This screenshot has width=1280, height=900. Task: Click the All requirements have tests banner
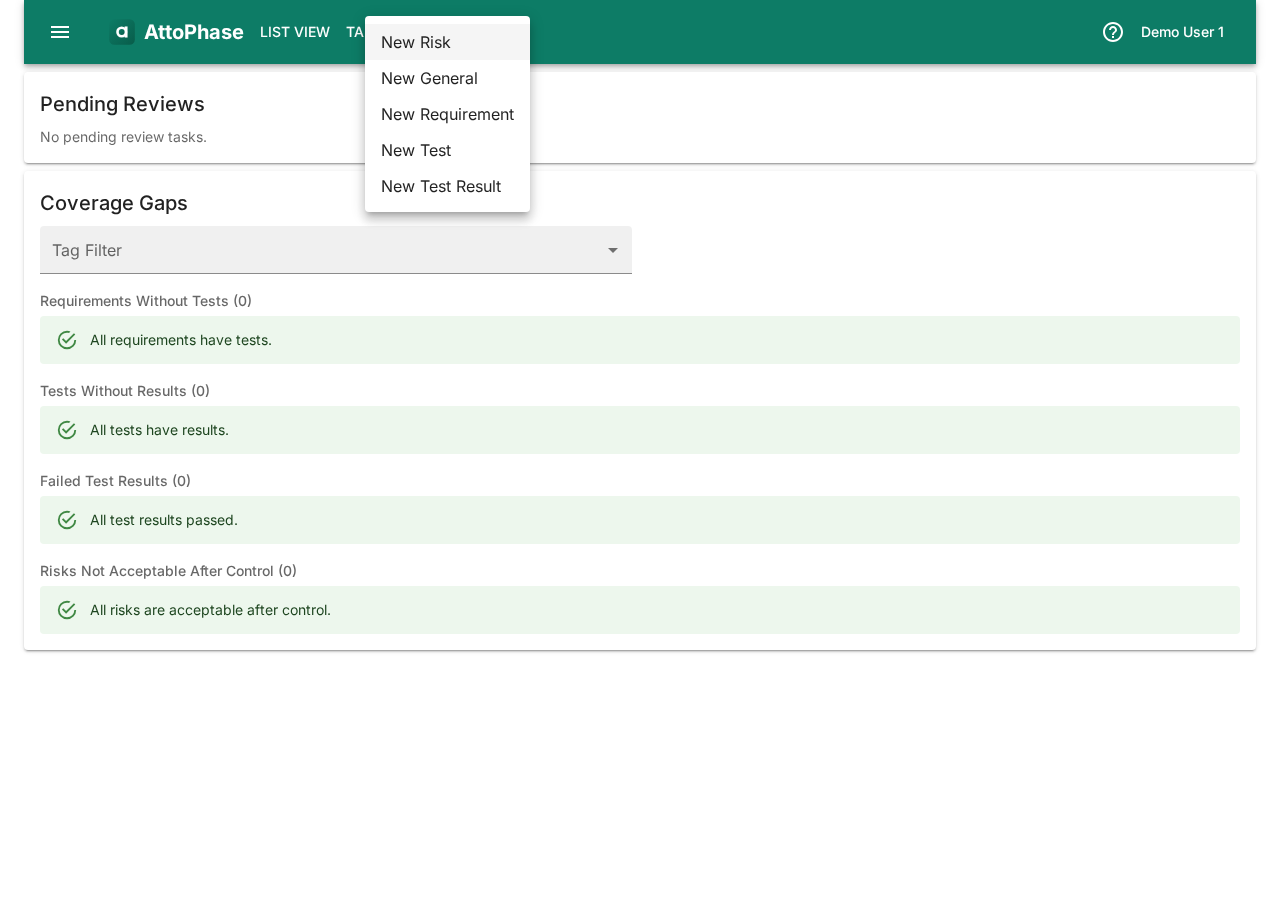tap(640, 339)
